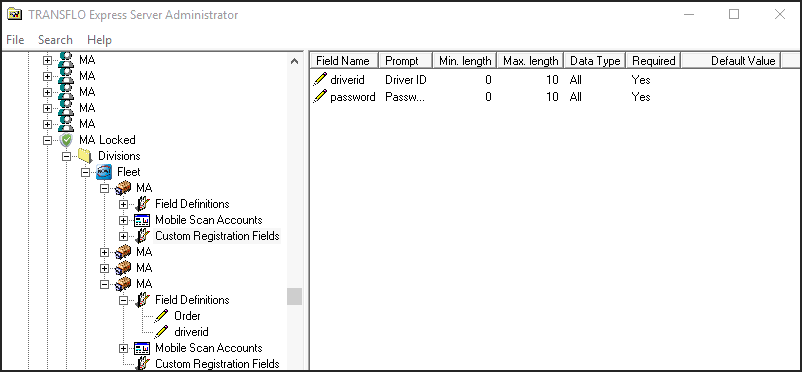Open the Search menu
This screenshot has height=372, width=802.
(55, 39)
